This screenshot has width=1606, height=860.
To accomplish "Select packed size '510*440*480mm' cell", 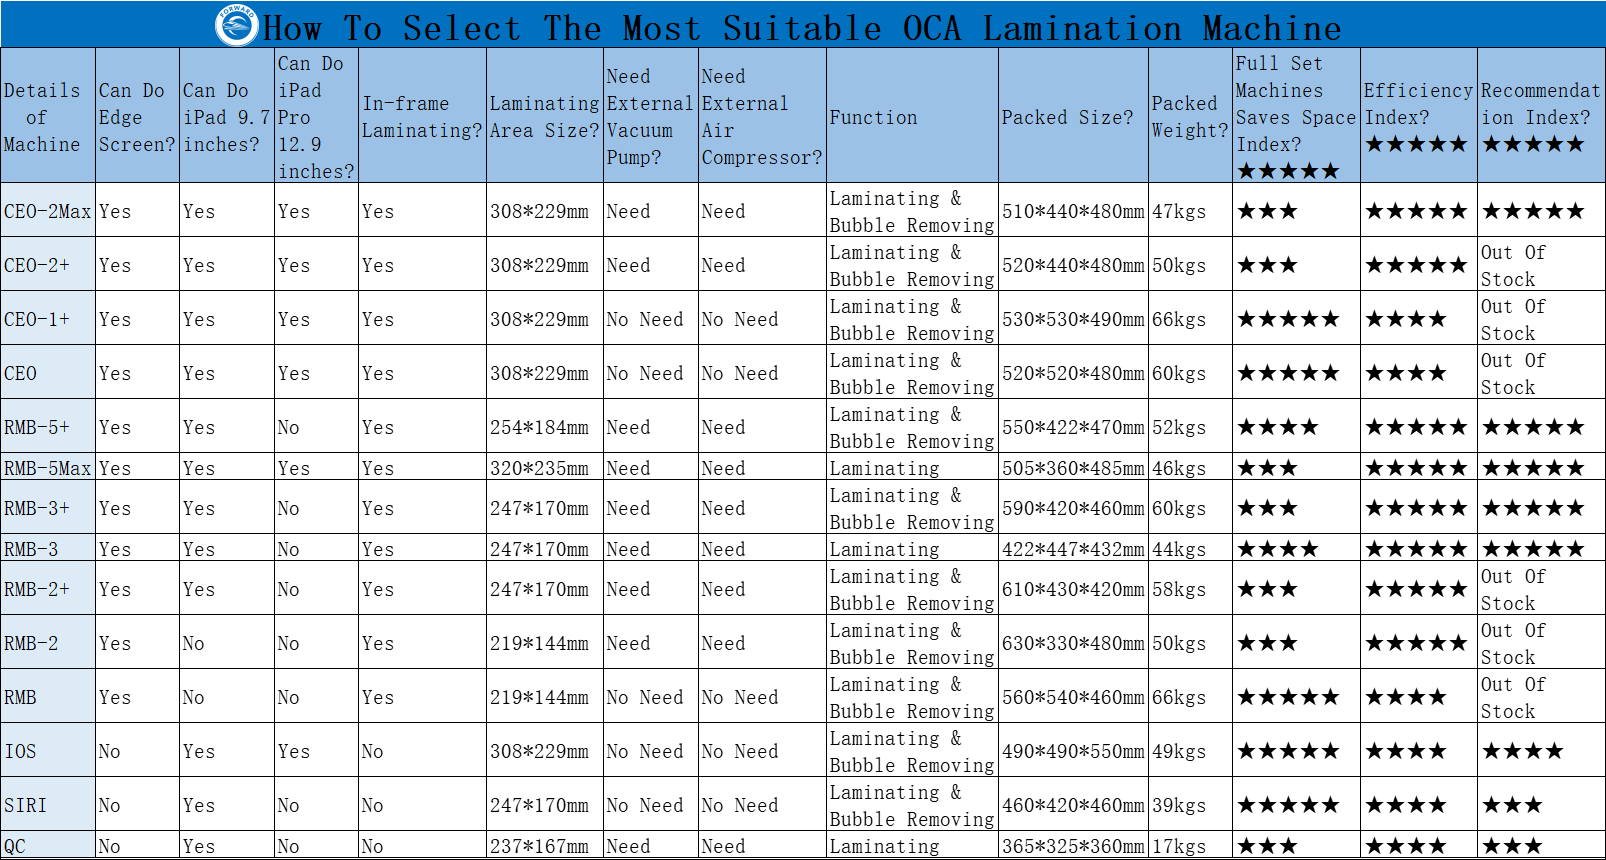I will point(1073,211).
